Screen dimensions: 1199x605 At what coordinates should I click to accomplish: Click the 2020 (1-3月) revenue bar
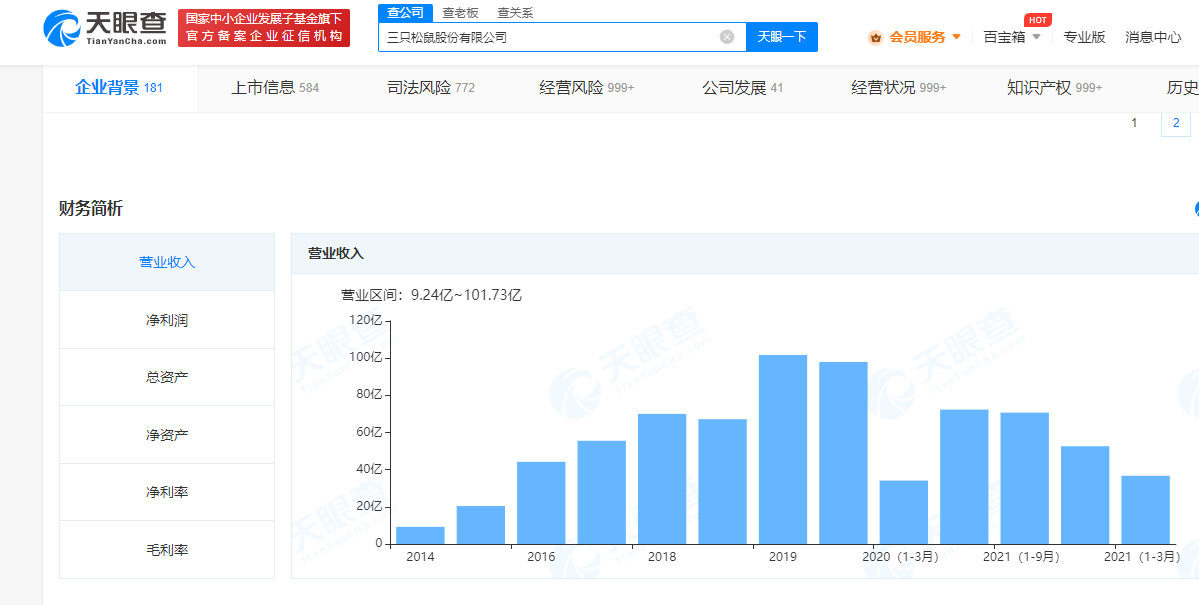click(903, 512)
